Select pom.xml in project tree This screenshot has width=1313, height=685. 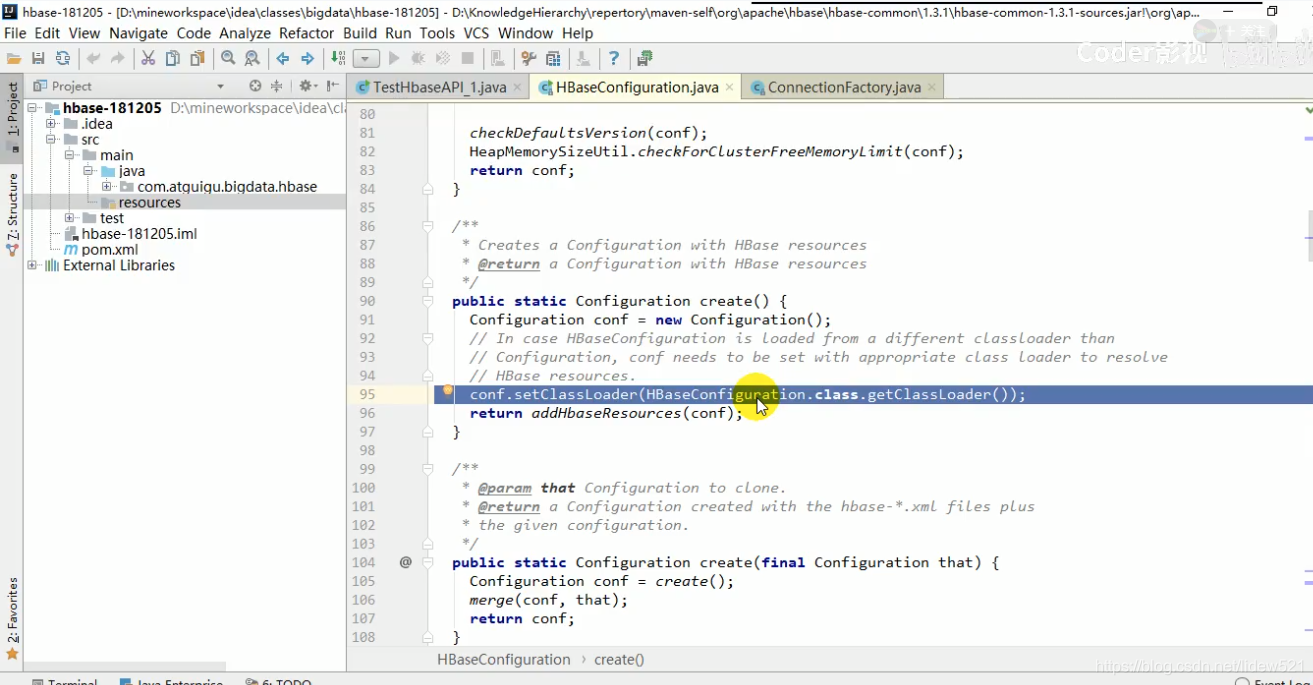coord(110,249)
